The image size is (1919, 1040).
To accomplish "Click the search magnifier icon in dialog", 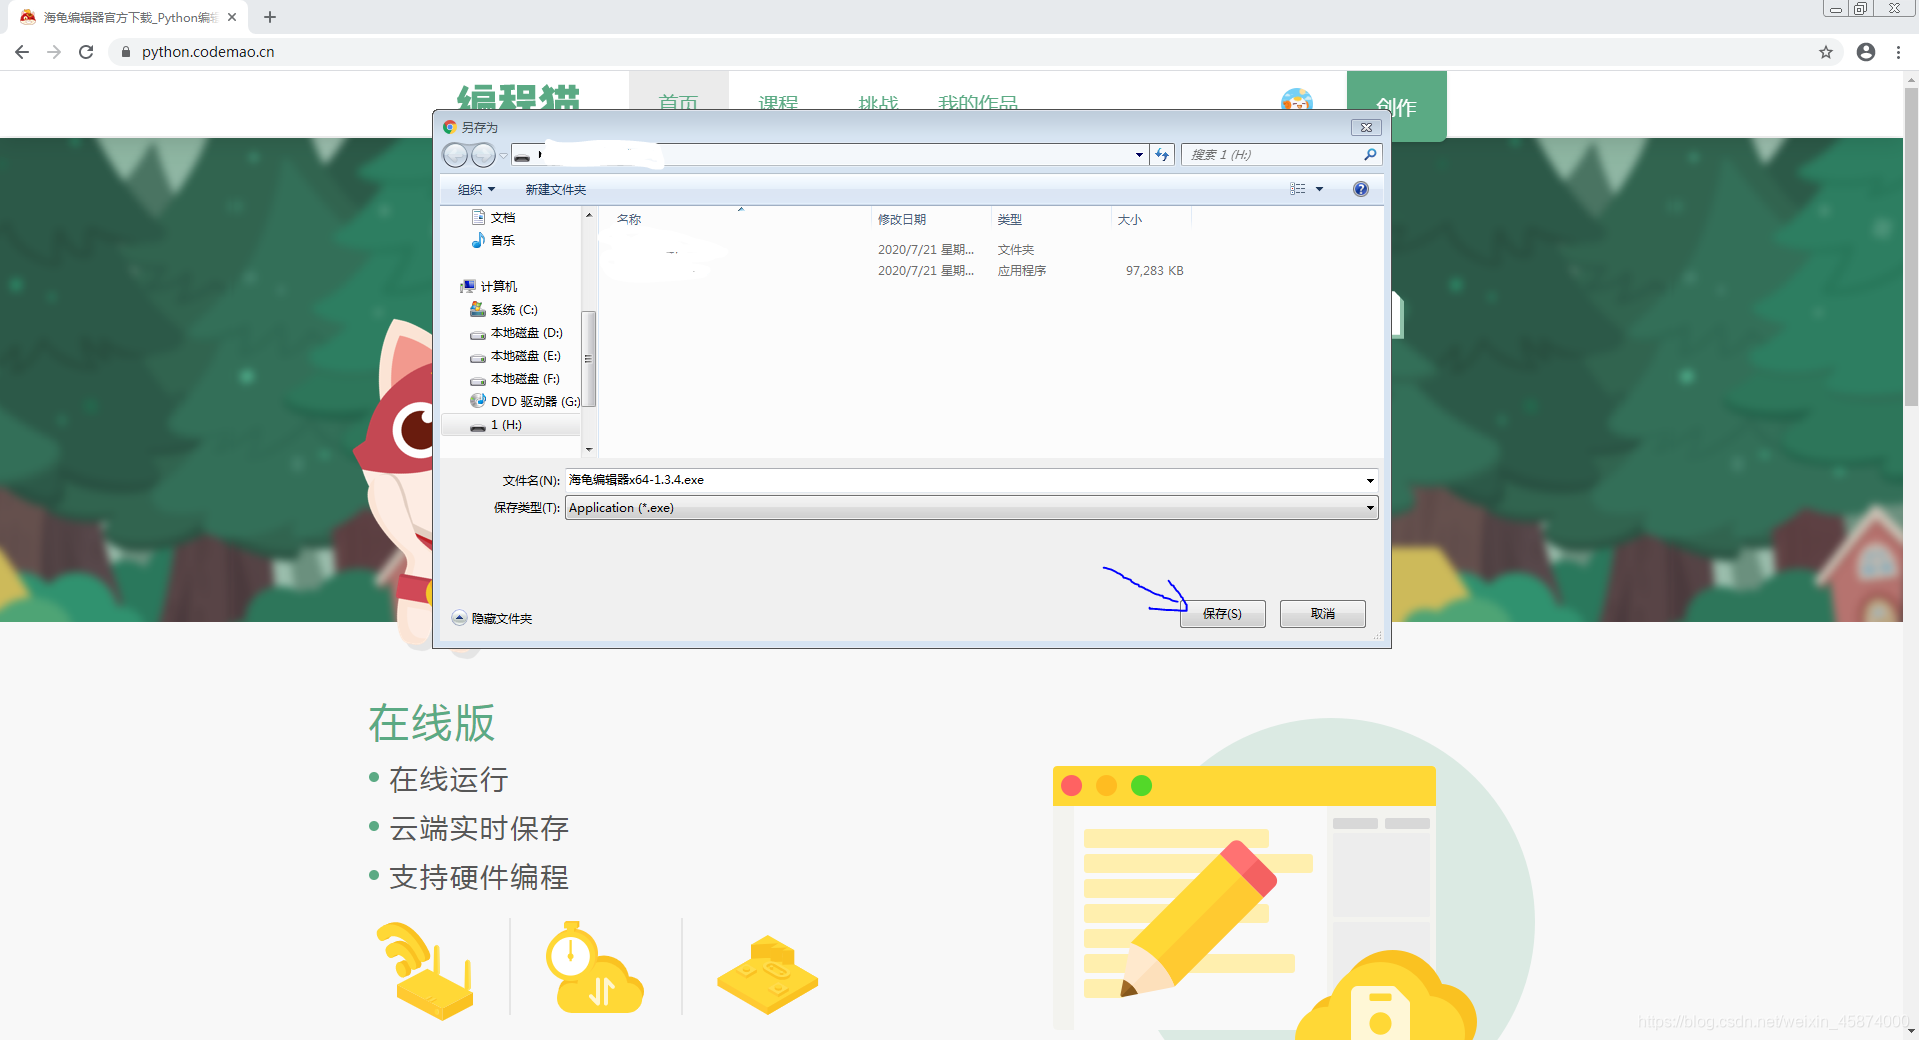I will 1370,155.
